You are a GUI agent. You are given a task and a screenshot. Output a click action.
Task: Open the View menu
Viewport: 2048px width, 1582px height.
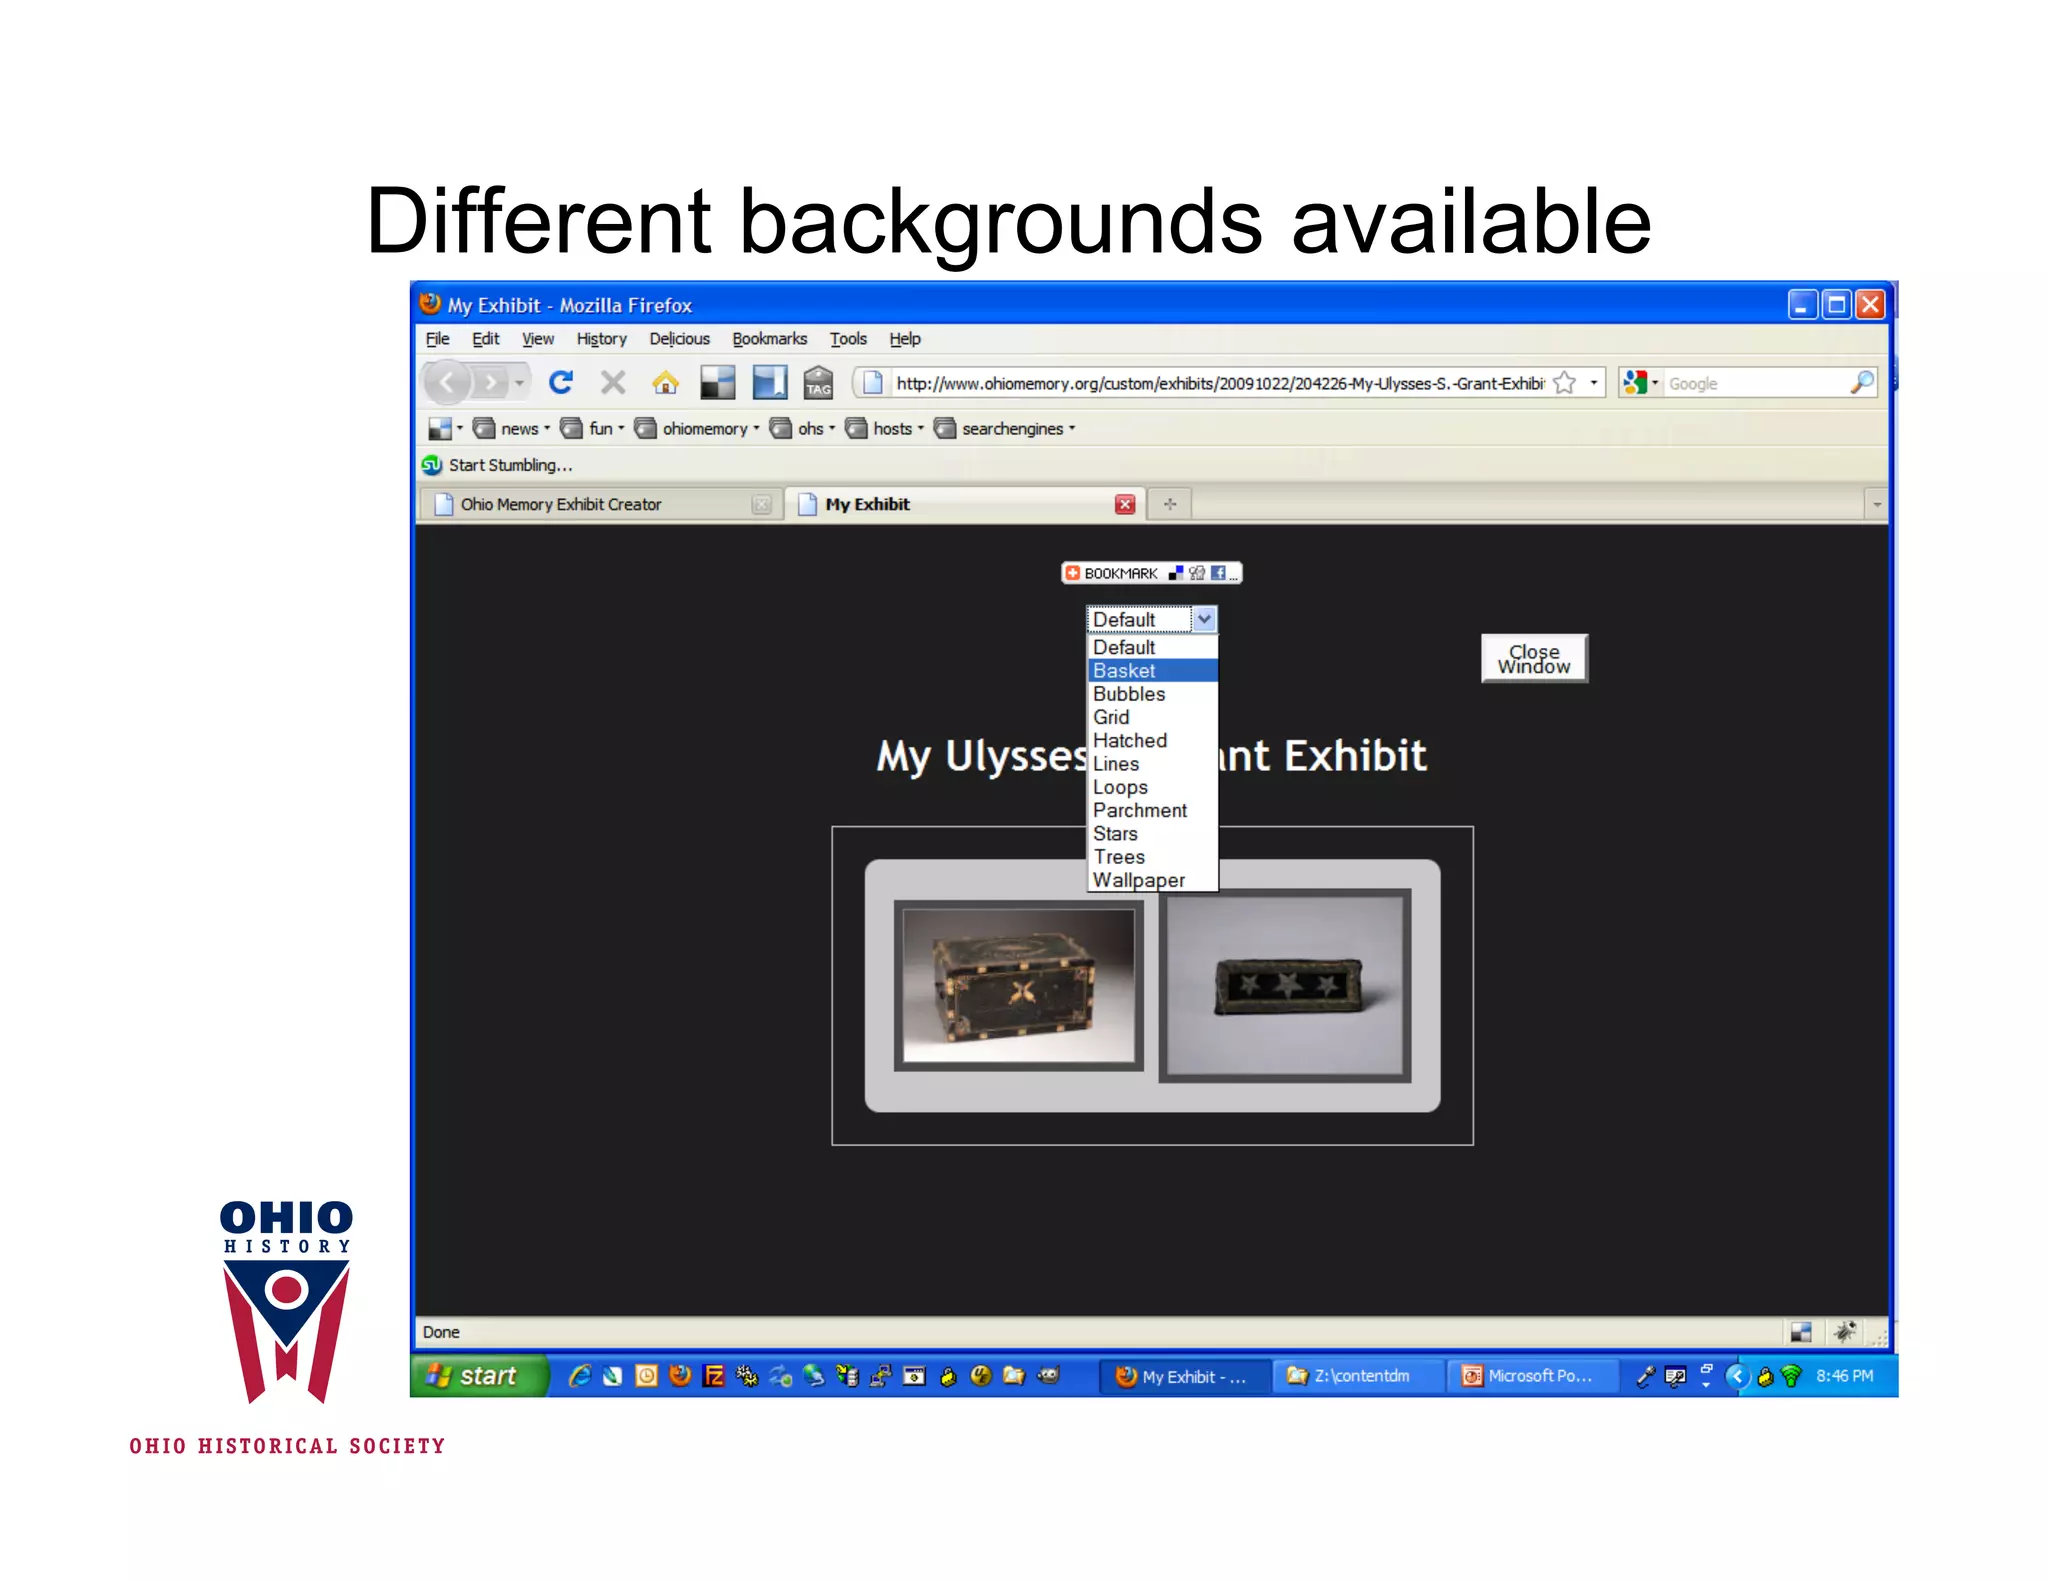coord(538,339)
